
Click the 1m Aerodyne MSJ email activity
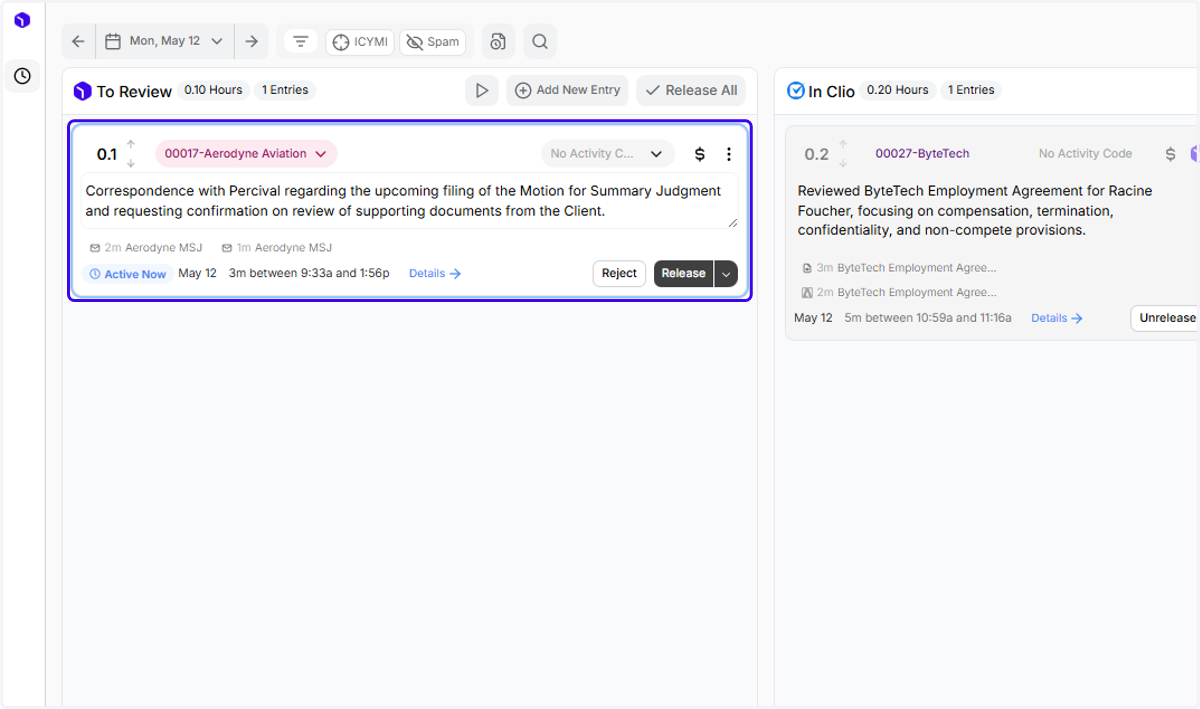pyautogui.click(x=277, y=247)
